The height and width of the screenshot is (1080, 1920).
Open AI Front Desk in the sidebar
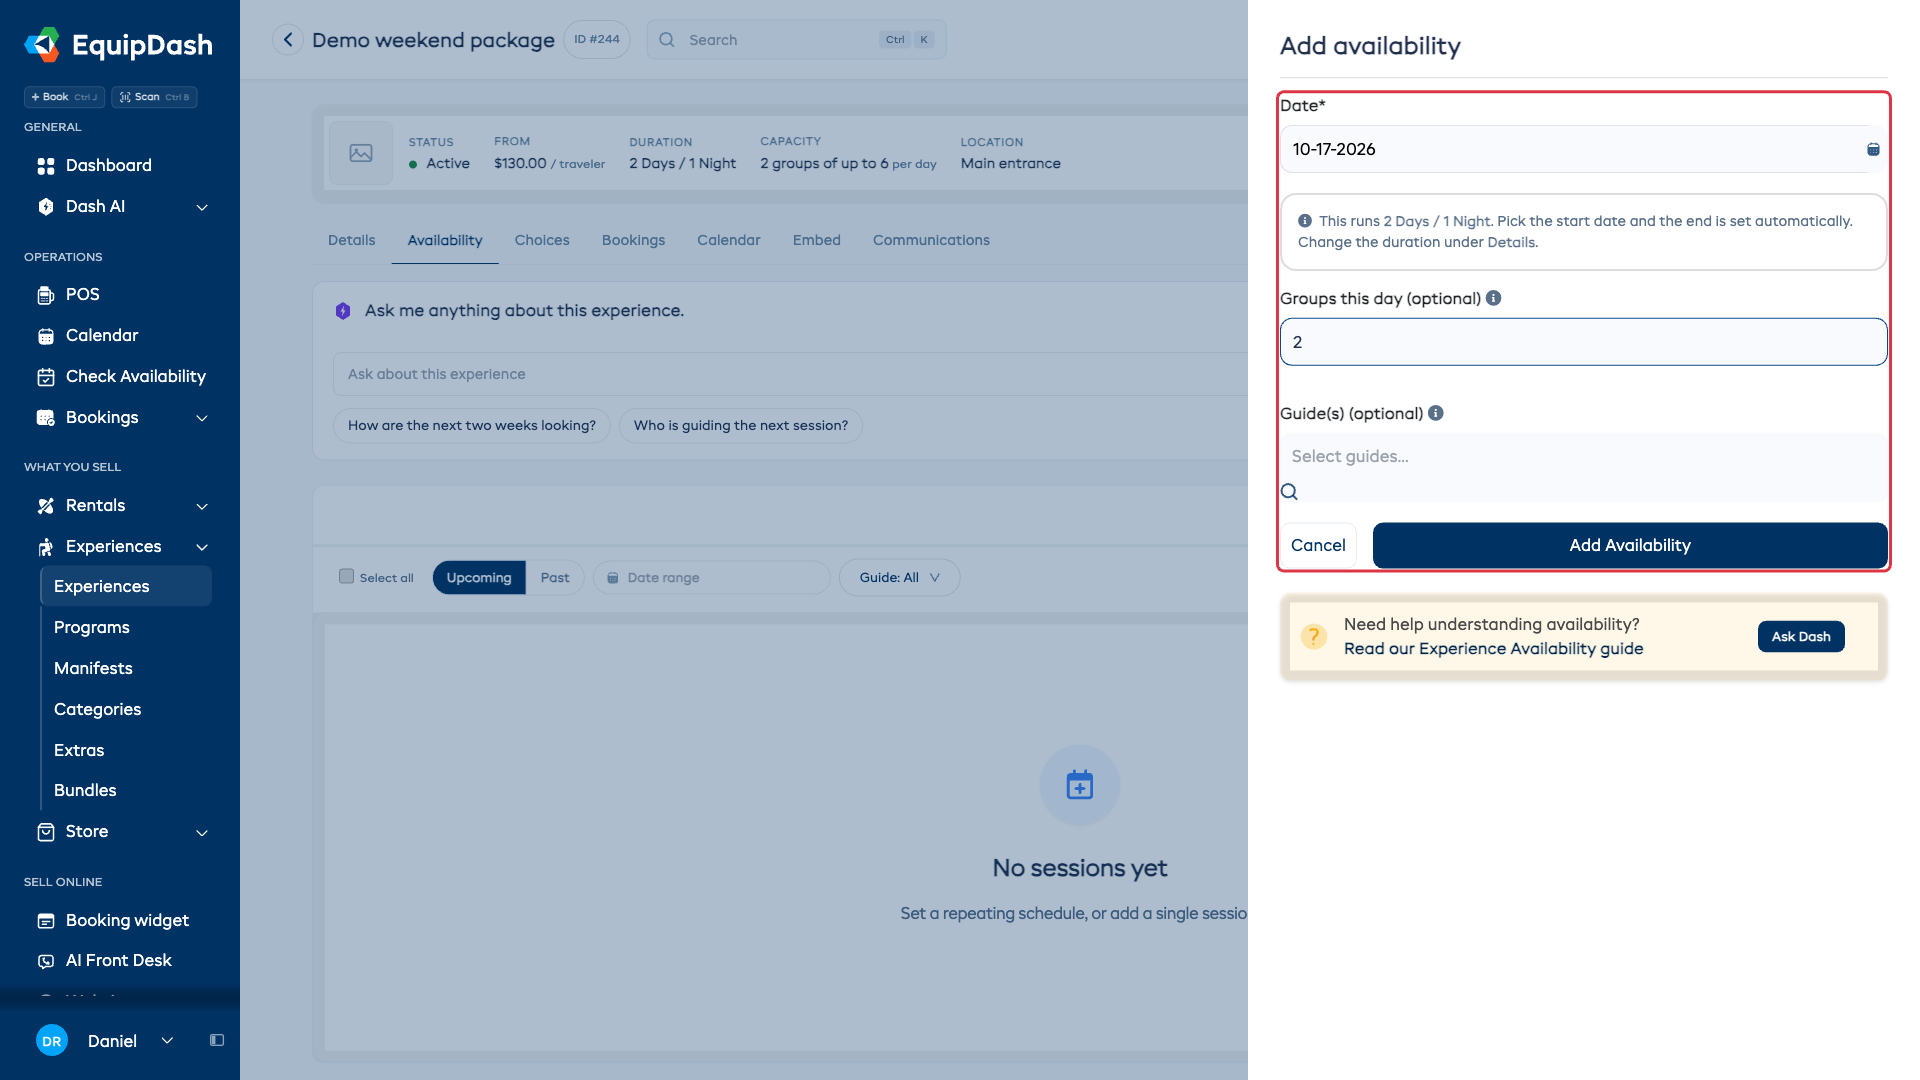120,960
